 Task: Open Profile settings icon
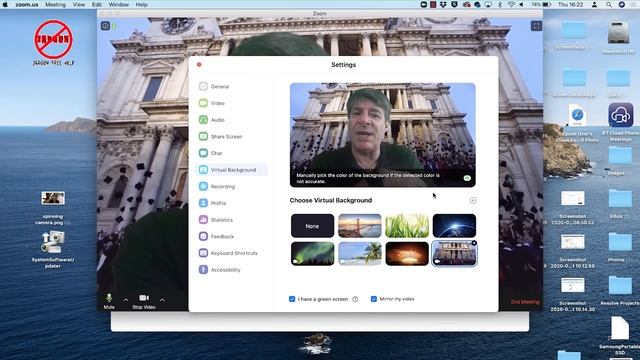pos(203,203)
